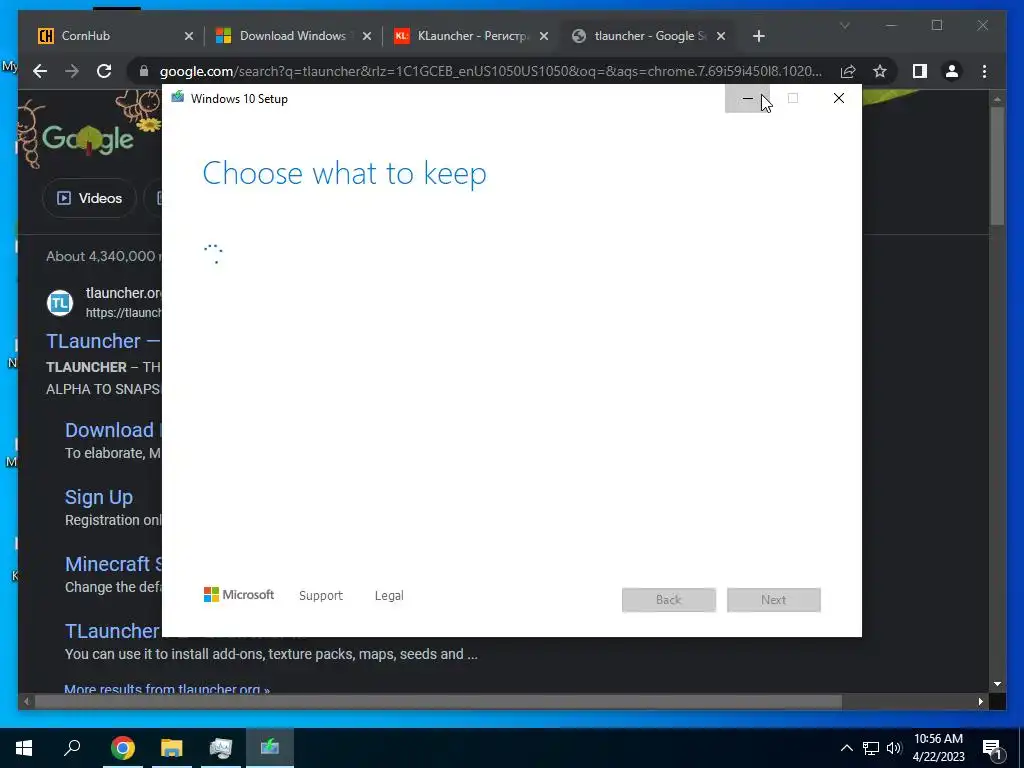Share this page via address bar icon
The width and height of the screenshot is (1024, 768).
click(848, 71)
